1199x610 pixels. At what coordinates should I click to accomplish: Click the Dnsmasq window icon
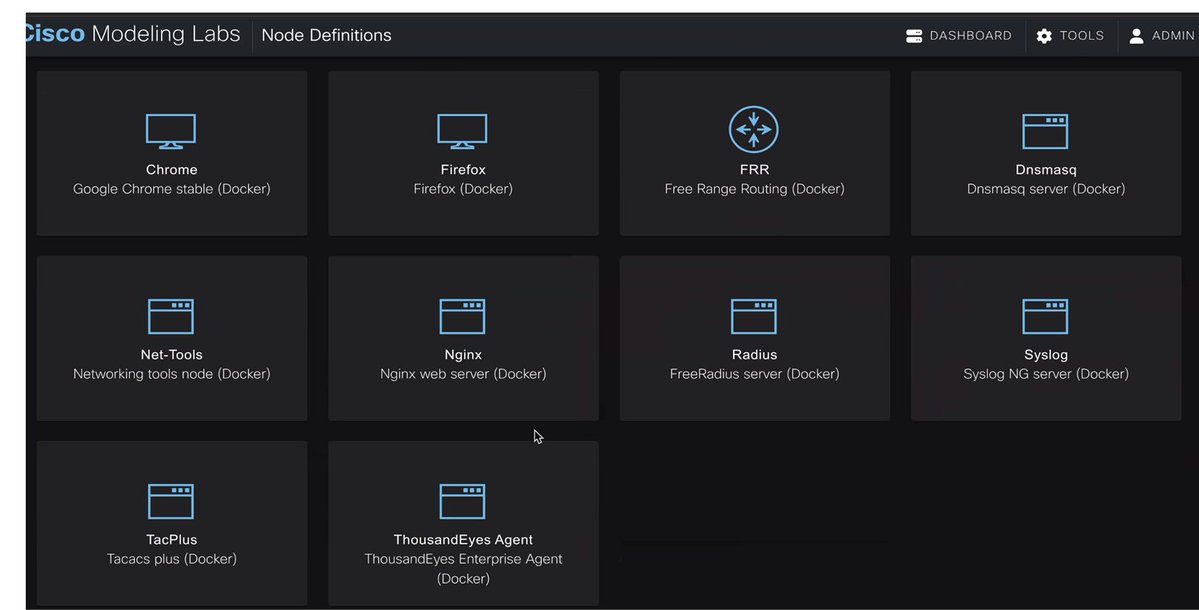[1045, 131]
